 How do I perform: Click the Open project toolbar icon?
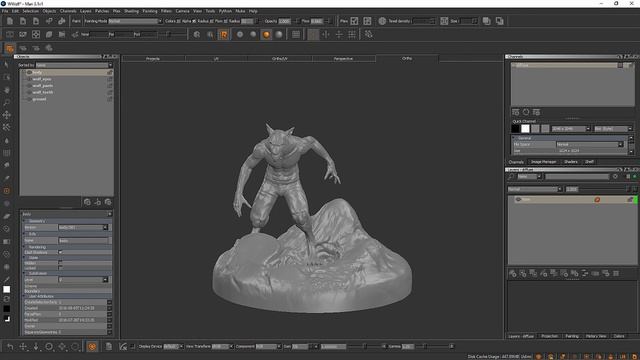(23, 21)
